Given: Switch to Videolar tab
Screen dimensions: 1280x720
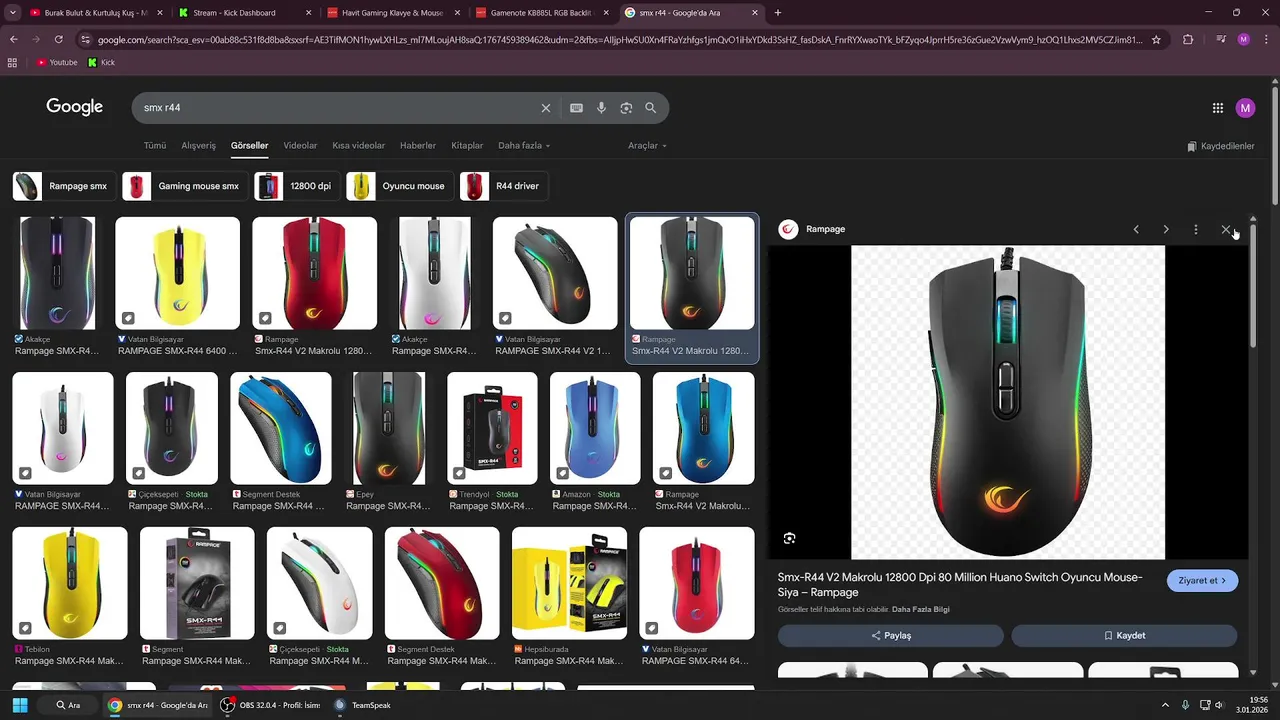Looking at the screenshot, I should pos(300,146).
